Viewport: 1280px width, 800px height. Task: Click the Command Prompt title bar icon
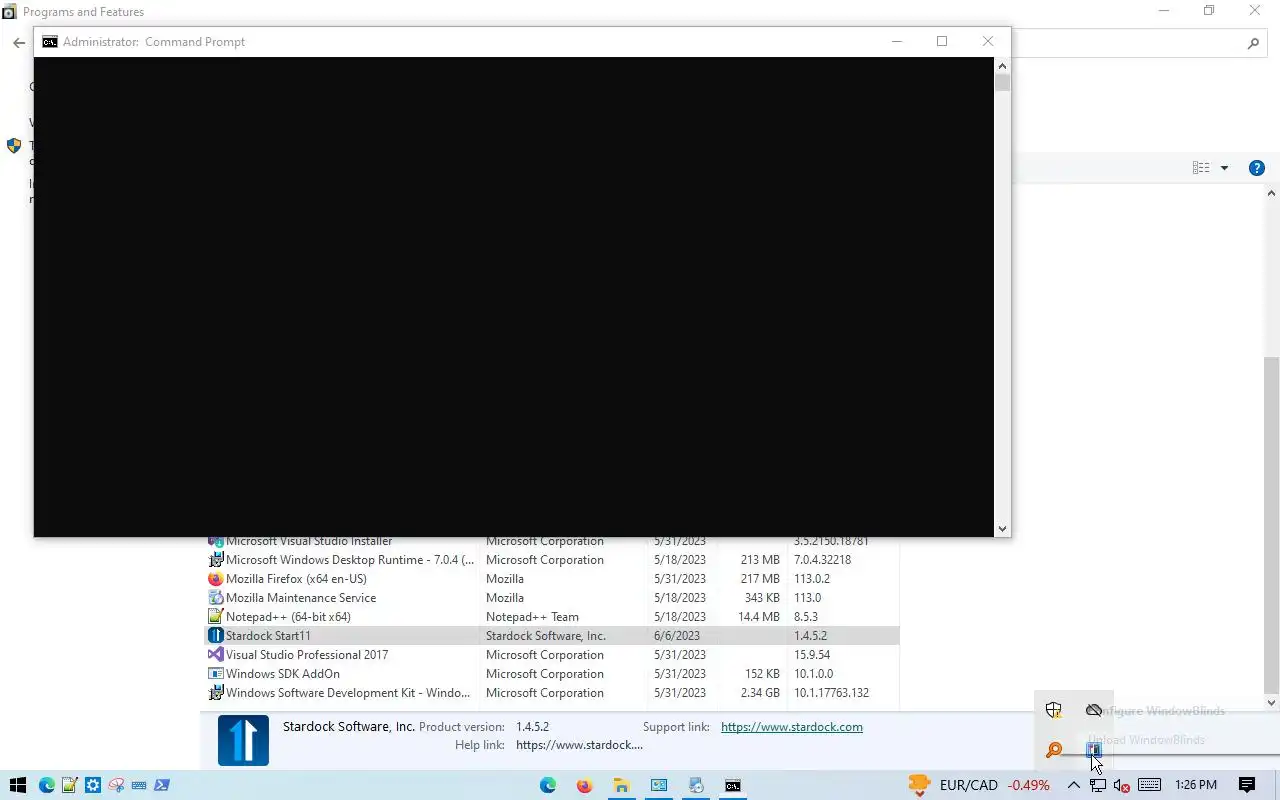(x=50, y=42)
